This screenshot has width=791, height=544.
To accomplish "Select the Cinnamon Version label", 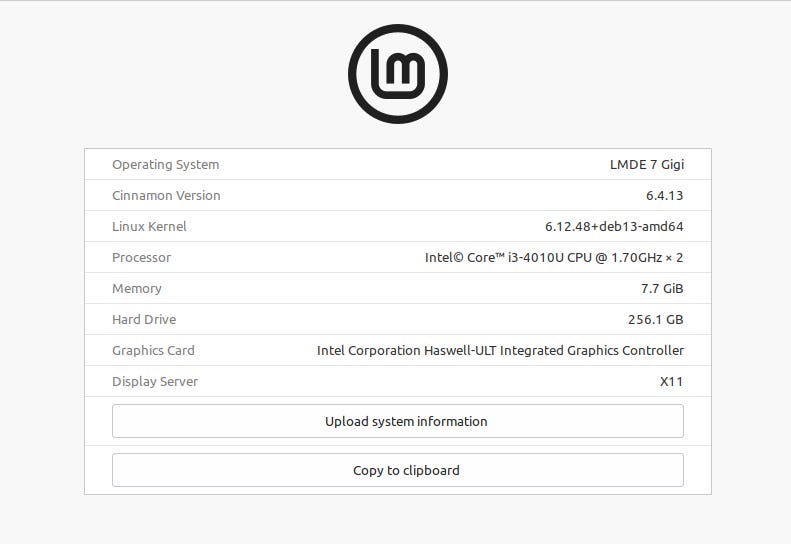I will point(166,195).
